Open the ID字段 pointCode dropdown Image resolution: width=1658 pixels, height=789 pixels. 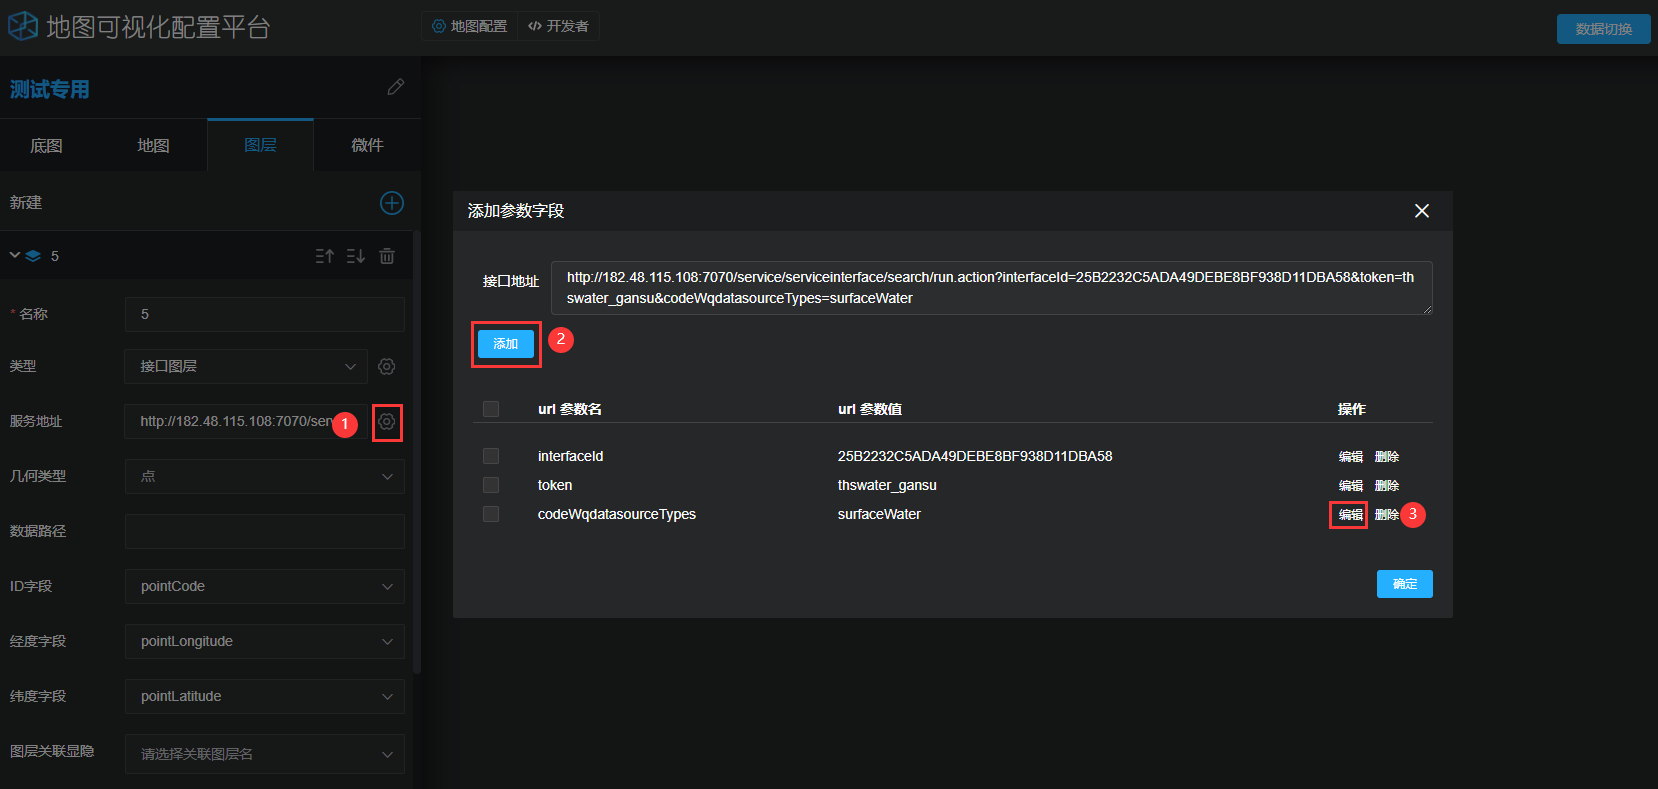265,587
